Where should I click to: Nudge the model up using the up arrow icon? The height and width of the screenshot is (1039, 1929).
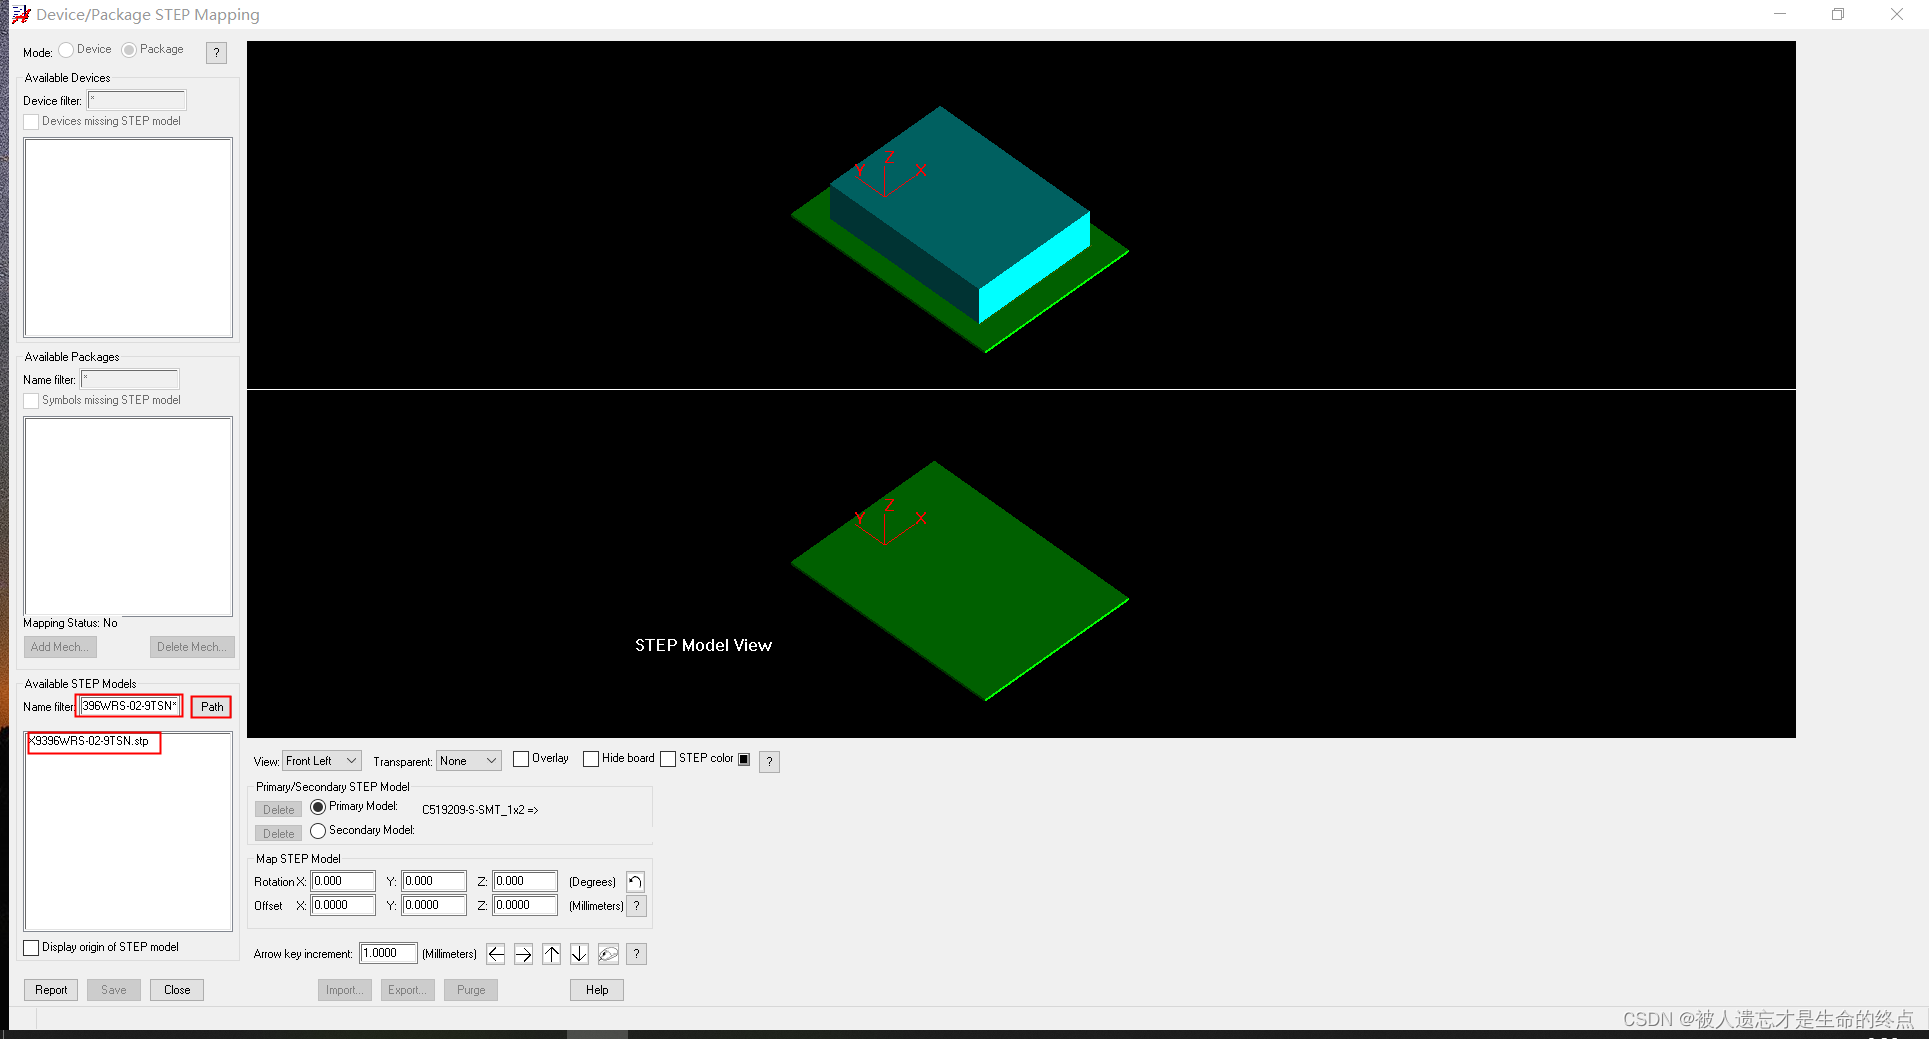tap(551, 953)
